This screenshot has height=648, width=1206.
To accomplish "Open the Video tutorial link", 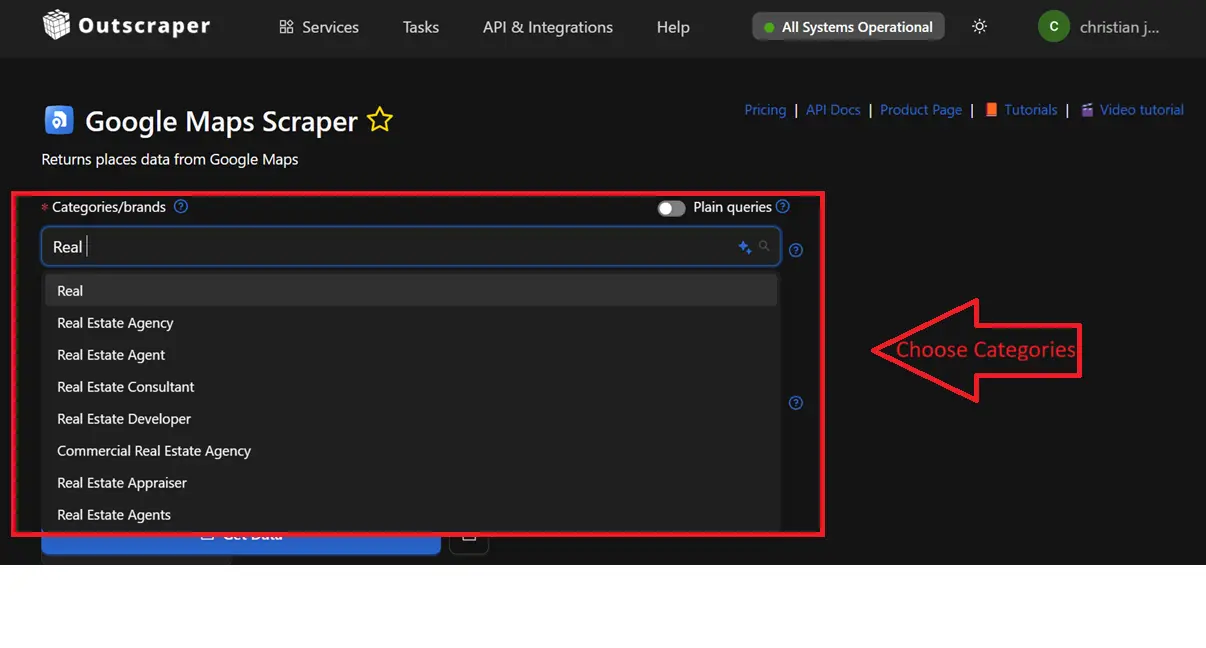I will 1141,110.
